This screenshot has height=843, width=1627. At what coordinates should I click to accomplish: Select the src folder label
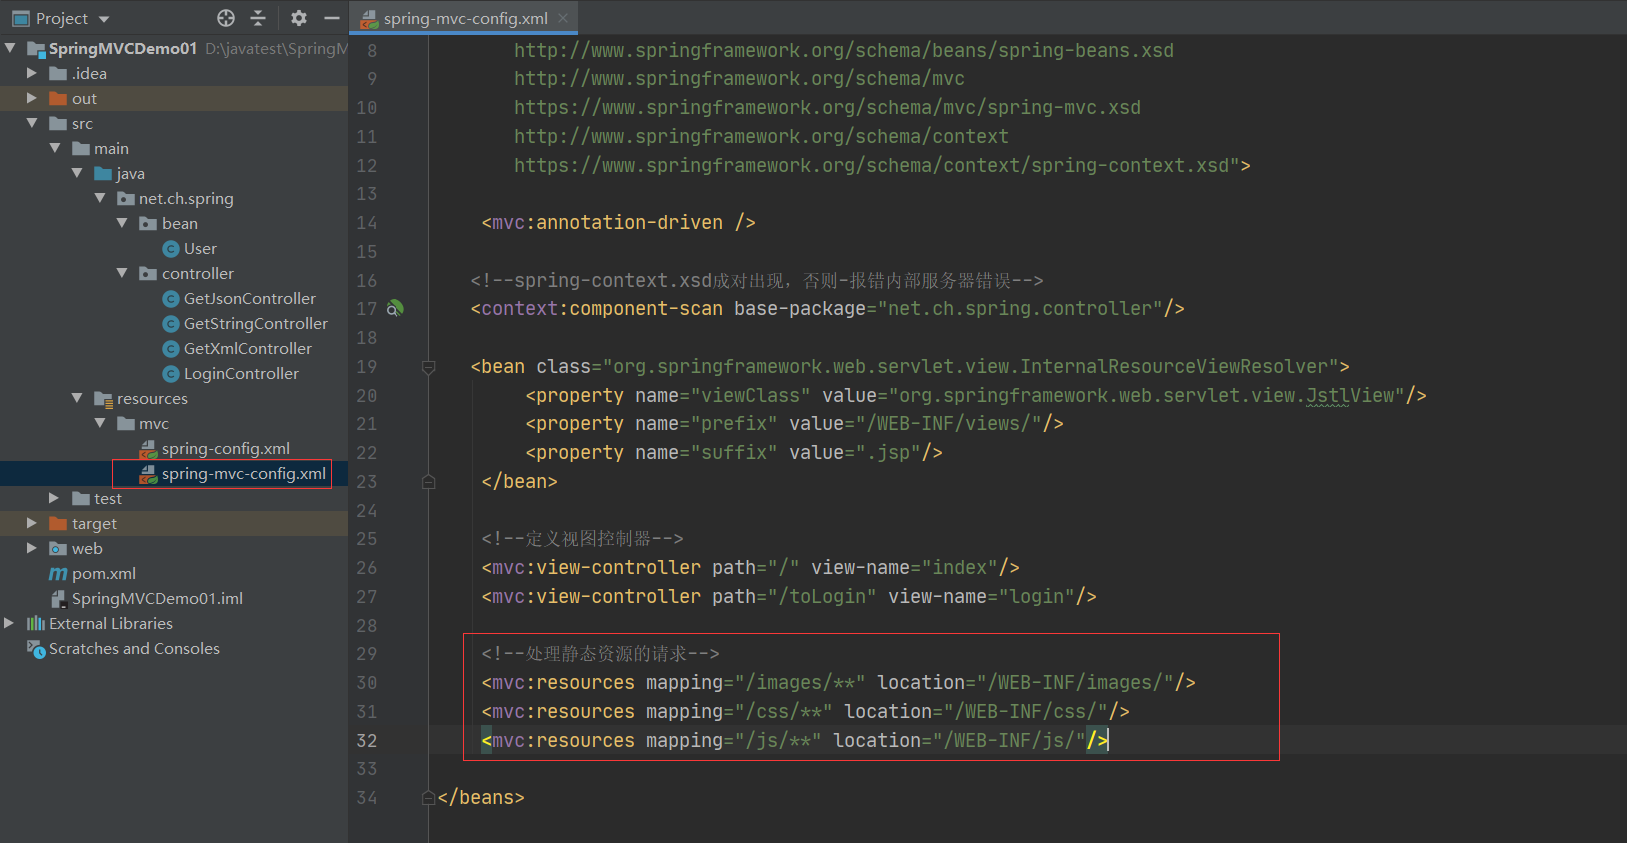point(82,124)
